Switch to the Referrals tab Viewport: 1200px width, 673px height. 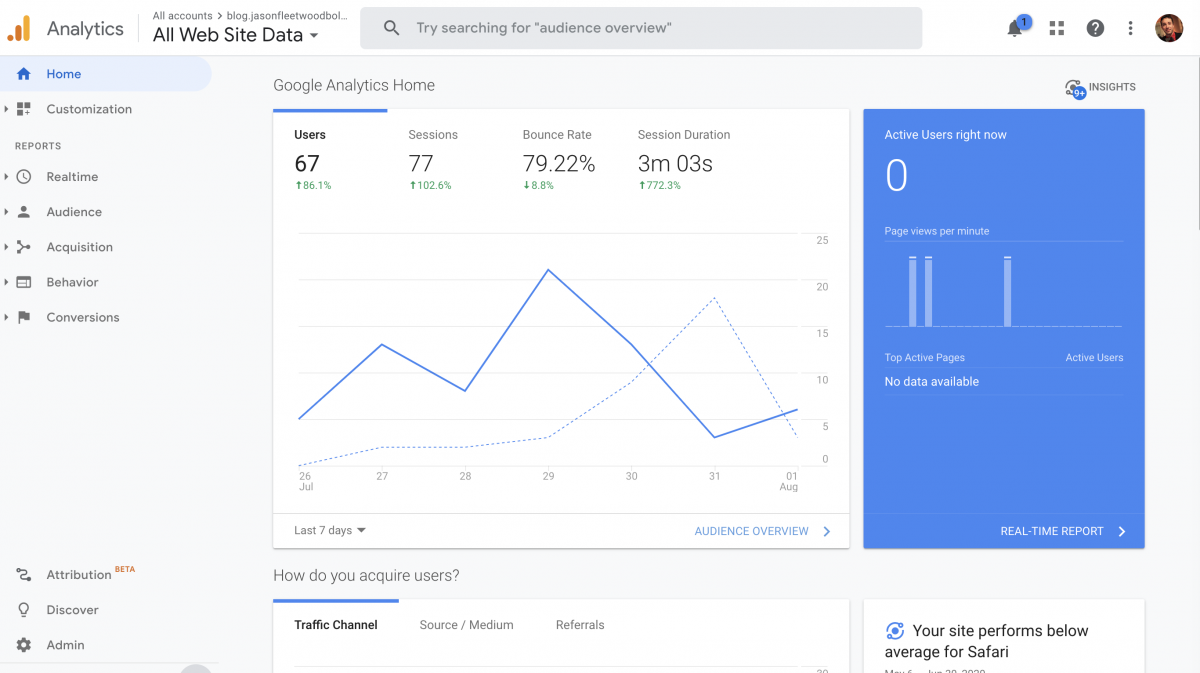point(580,625)
